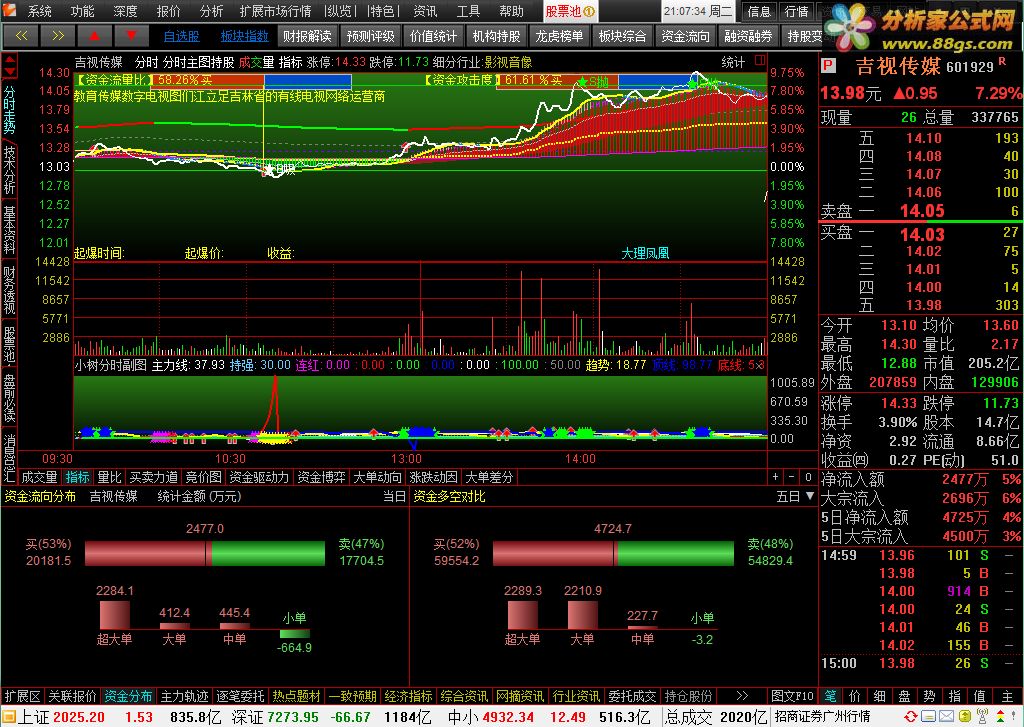Open the 帮助 menu
The height and width of the screenshot is (727, 1024).
[511, 12]
